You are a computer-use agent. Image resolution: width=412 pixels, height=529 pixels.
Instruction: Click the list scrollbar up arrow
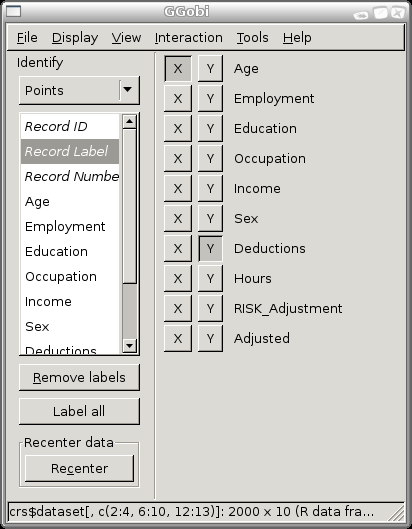[130, 121]
